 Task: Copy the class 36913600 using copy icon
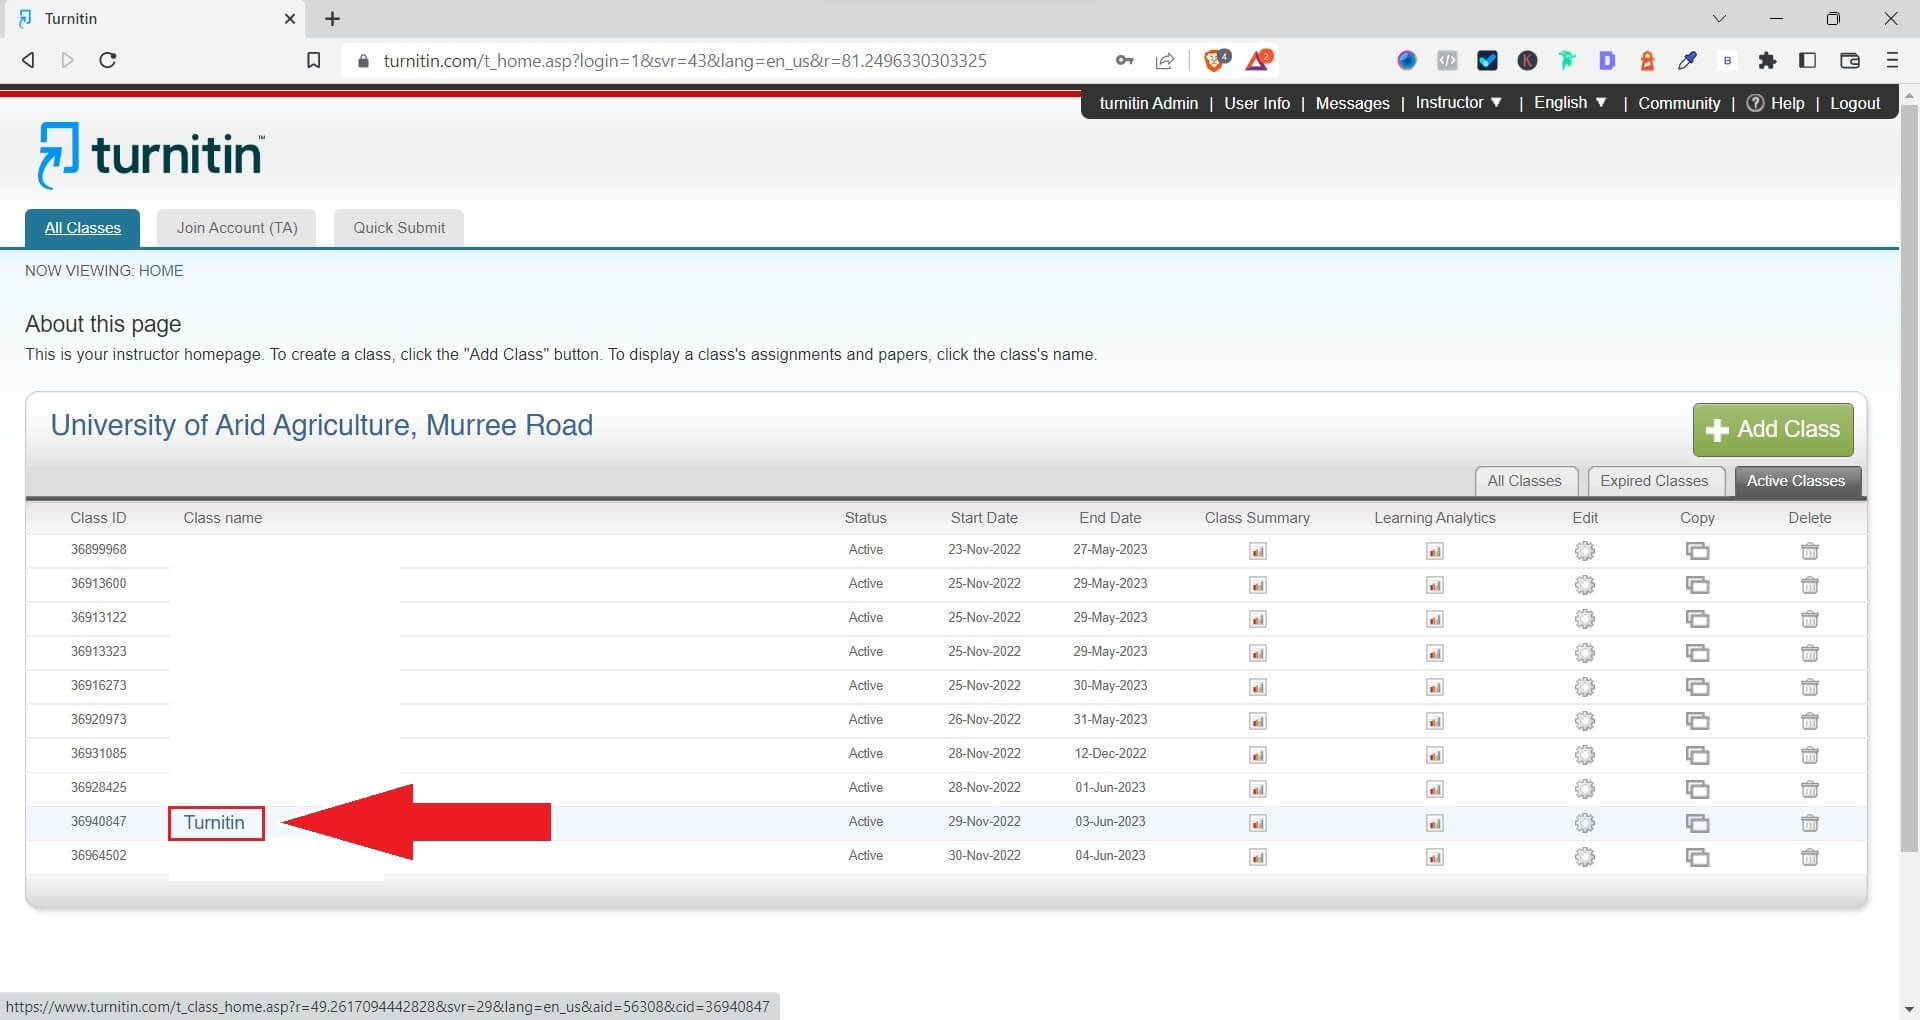1697,585
